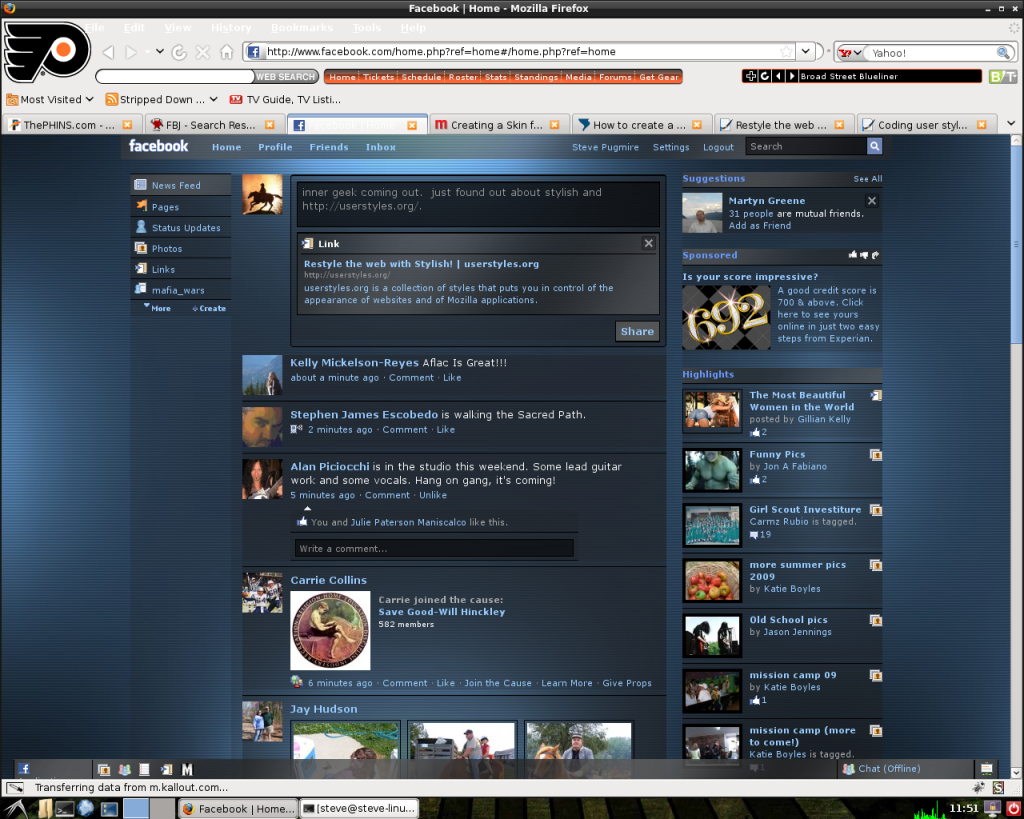The width and height of the screenshot is (1024, 819).
Task: Go back with the browser Back arrow
Action: pyautogui.click(x=108, y=52)
